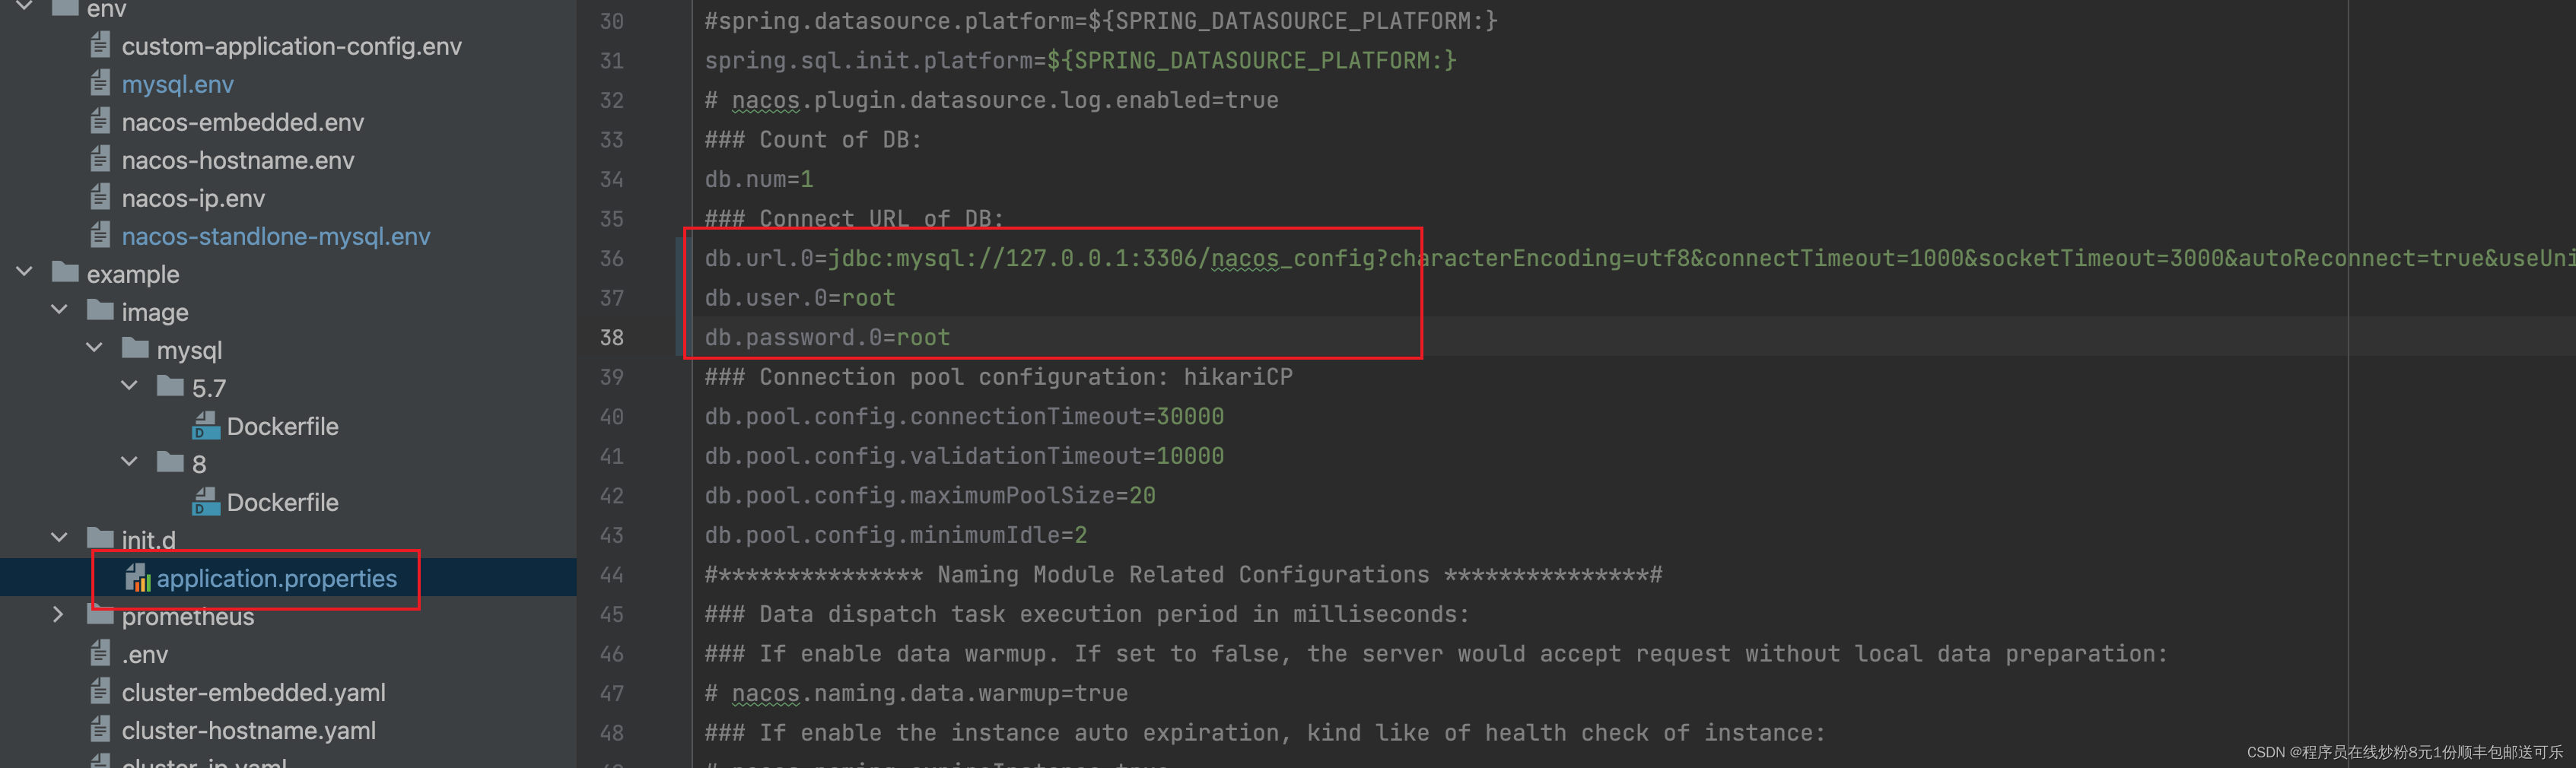Collapse the env folder at top
The width and height of the screenshot is (2576, 768).
click(24, 7)
